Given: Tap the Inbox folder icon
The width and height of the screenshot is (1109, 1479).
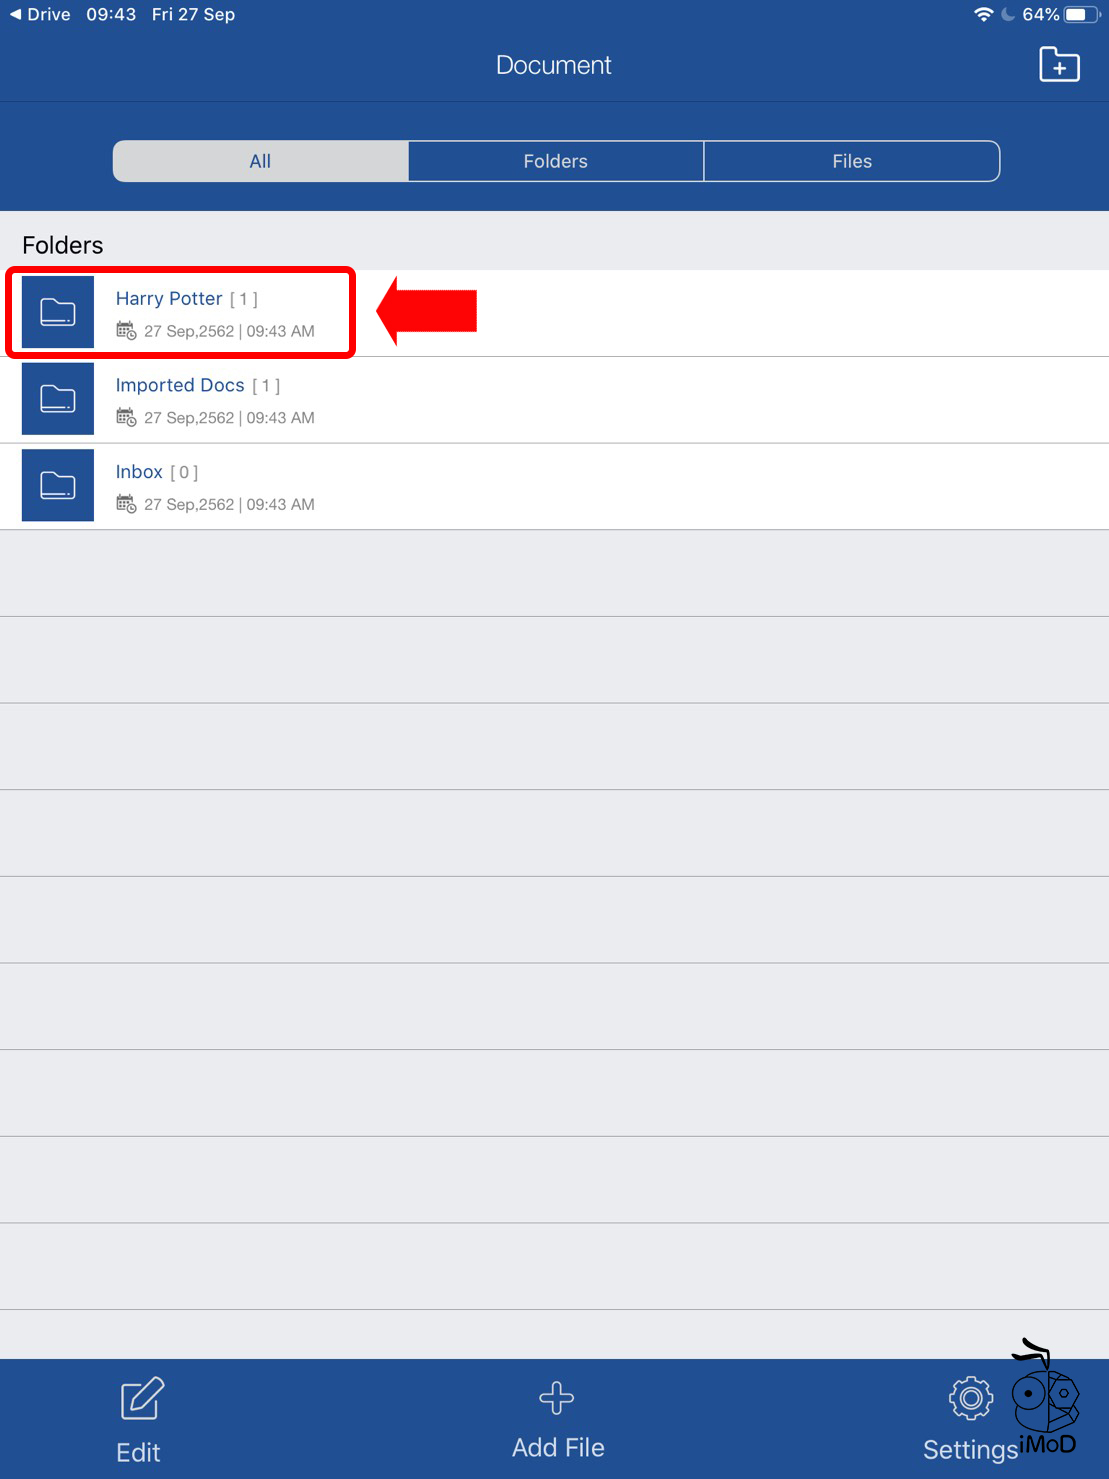Looking at the screenshot, I should click(58, 486).
